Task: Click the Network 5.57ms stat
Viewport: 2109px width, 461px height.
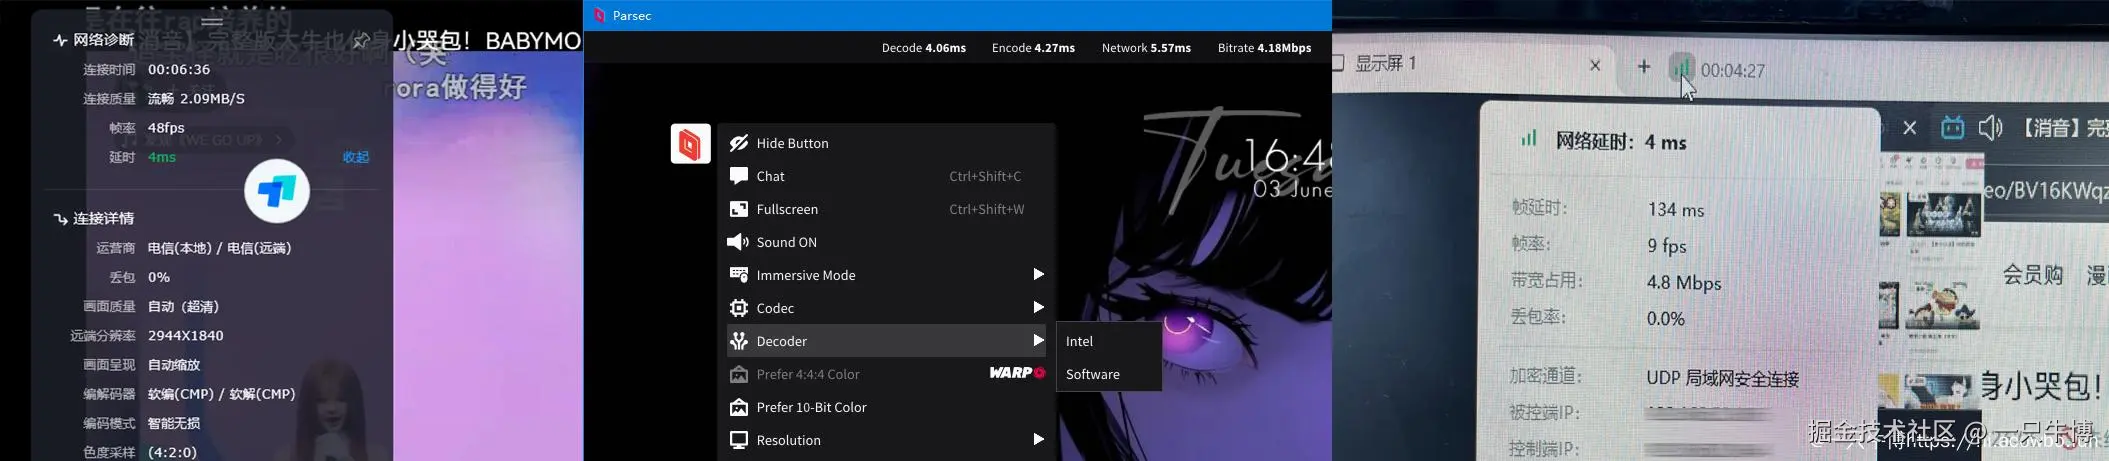Action: 1146,48
